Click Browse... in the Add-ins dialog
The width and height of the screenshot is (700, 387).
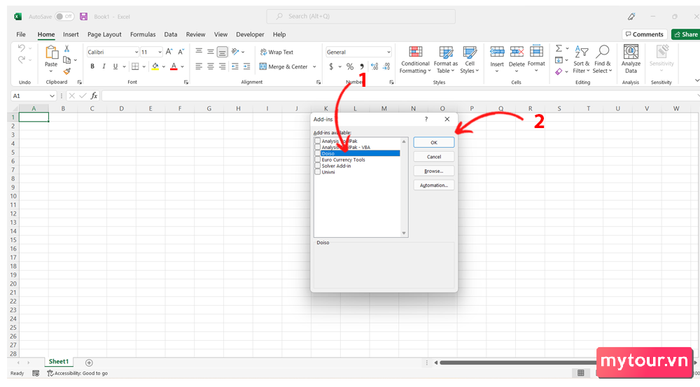coord(433,171)
